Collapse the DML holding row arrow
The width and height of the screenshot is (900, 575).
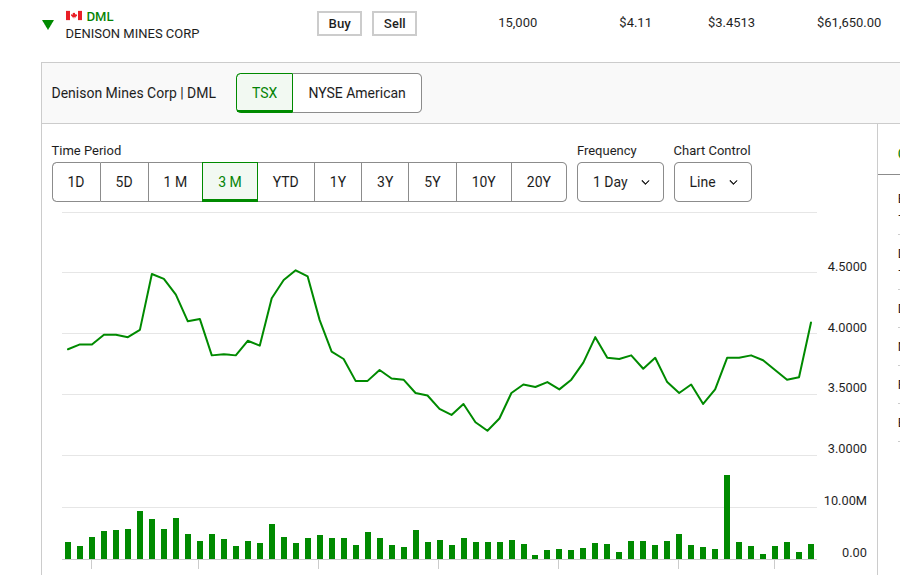[48, 25]
